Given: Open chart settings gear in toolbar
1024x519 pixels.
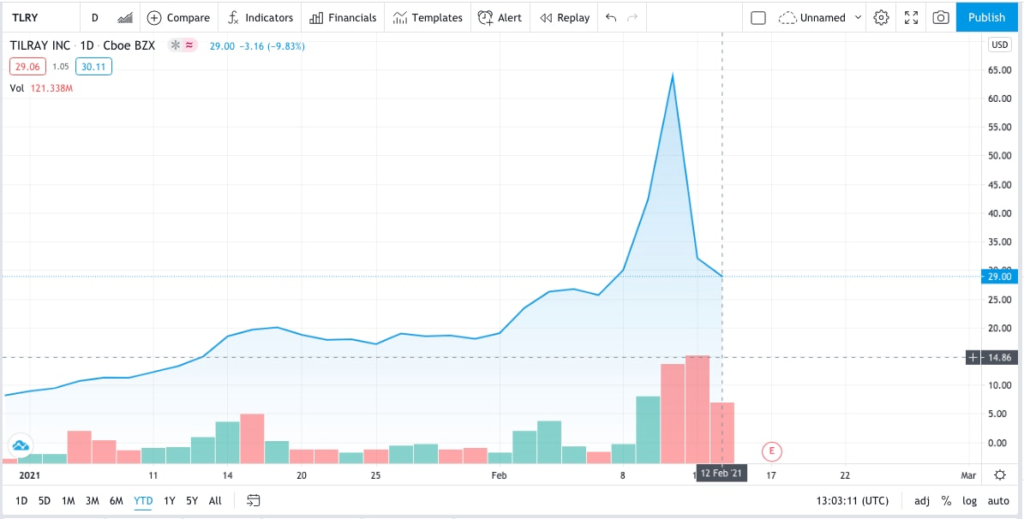Looking at the screenshot, I should click(x=881, y=18).
